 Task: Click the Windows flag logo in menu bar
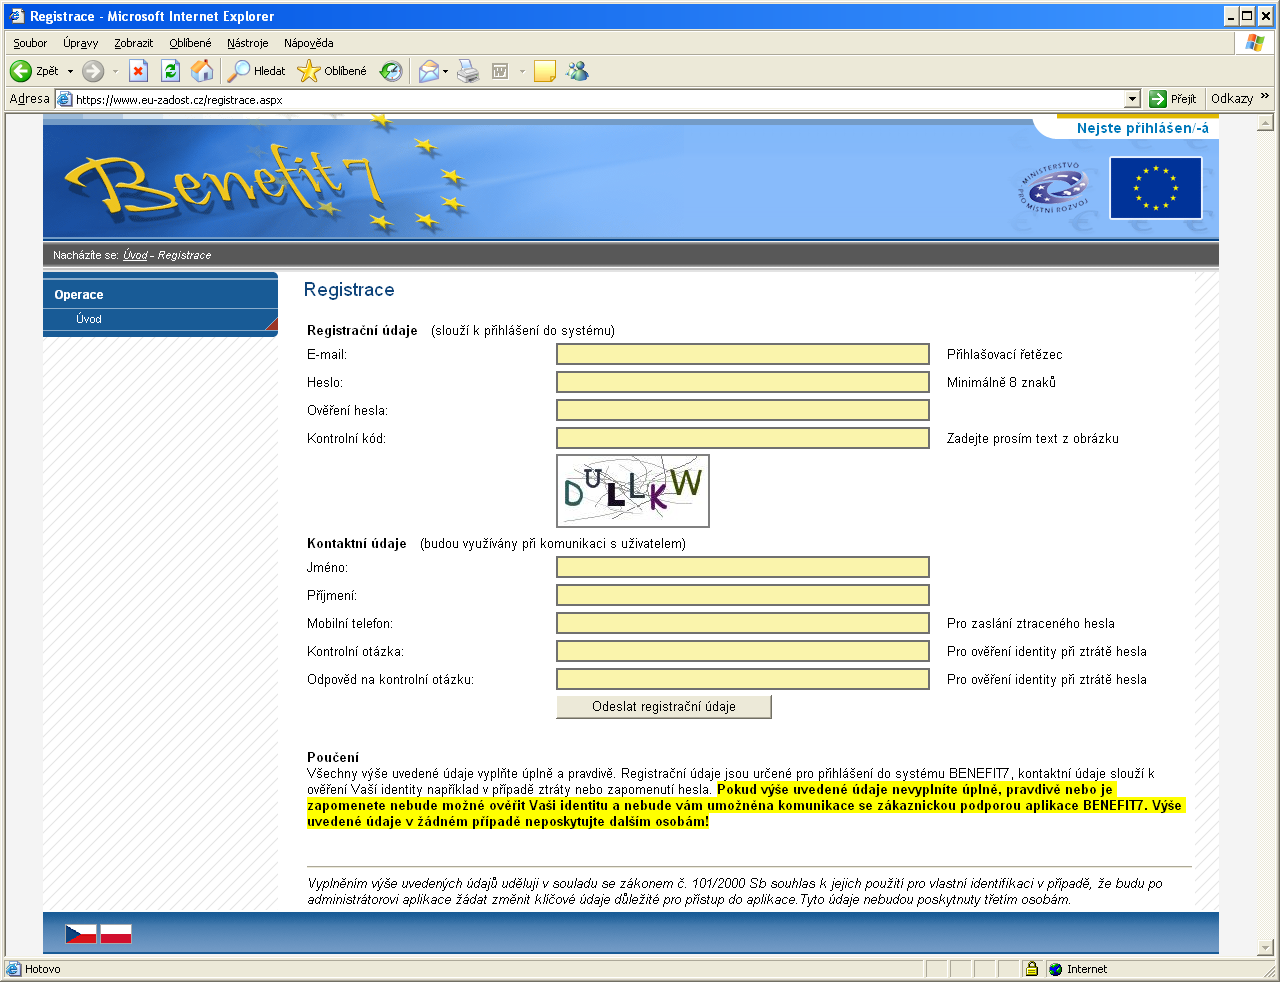pyautogui.click(x=1254, y=43)
